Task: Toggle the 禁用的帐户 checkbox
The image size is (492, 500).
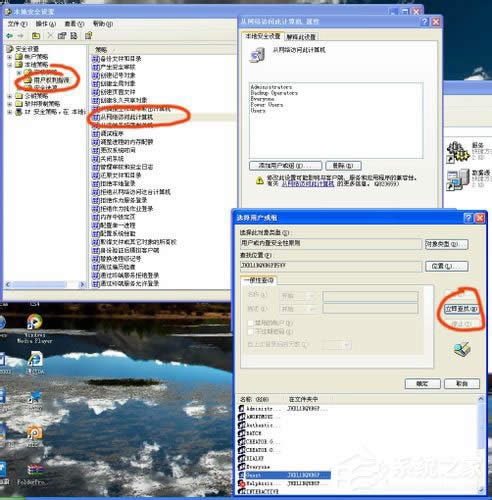Action: (x=251, y=323)
